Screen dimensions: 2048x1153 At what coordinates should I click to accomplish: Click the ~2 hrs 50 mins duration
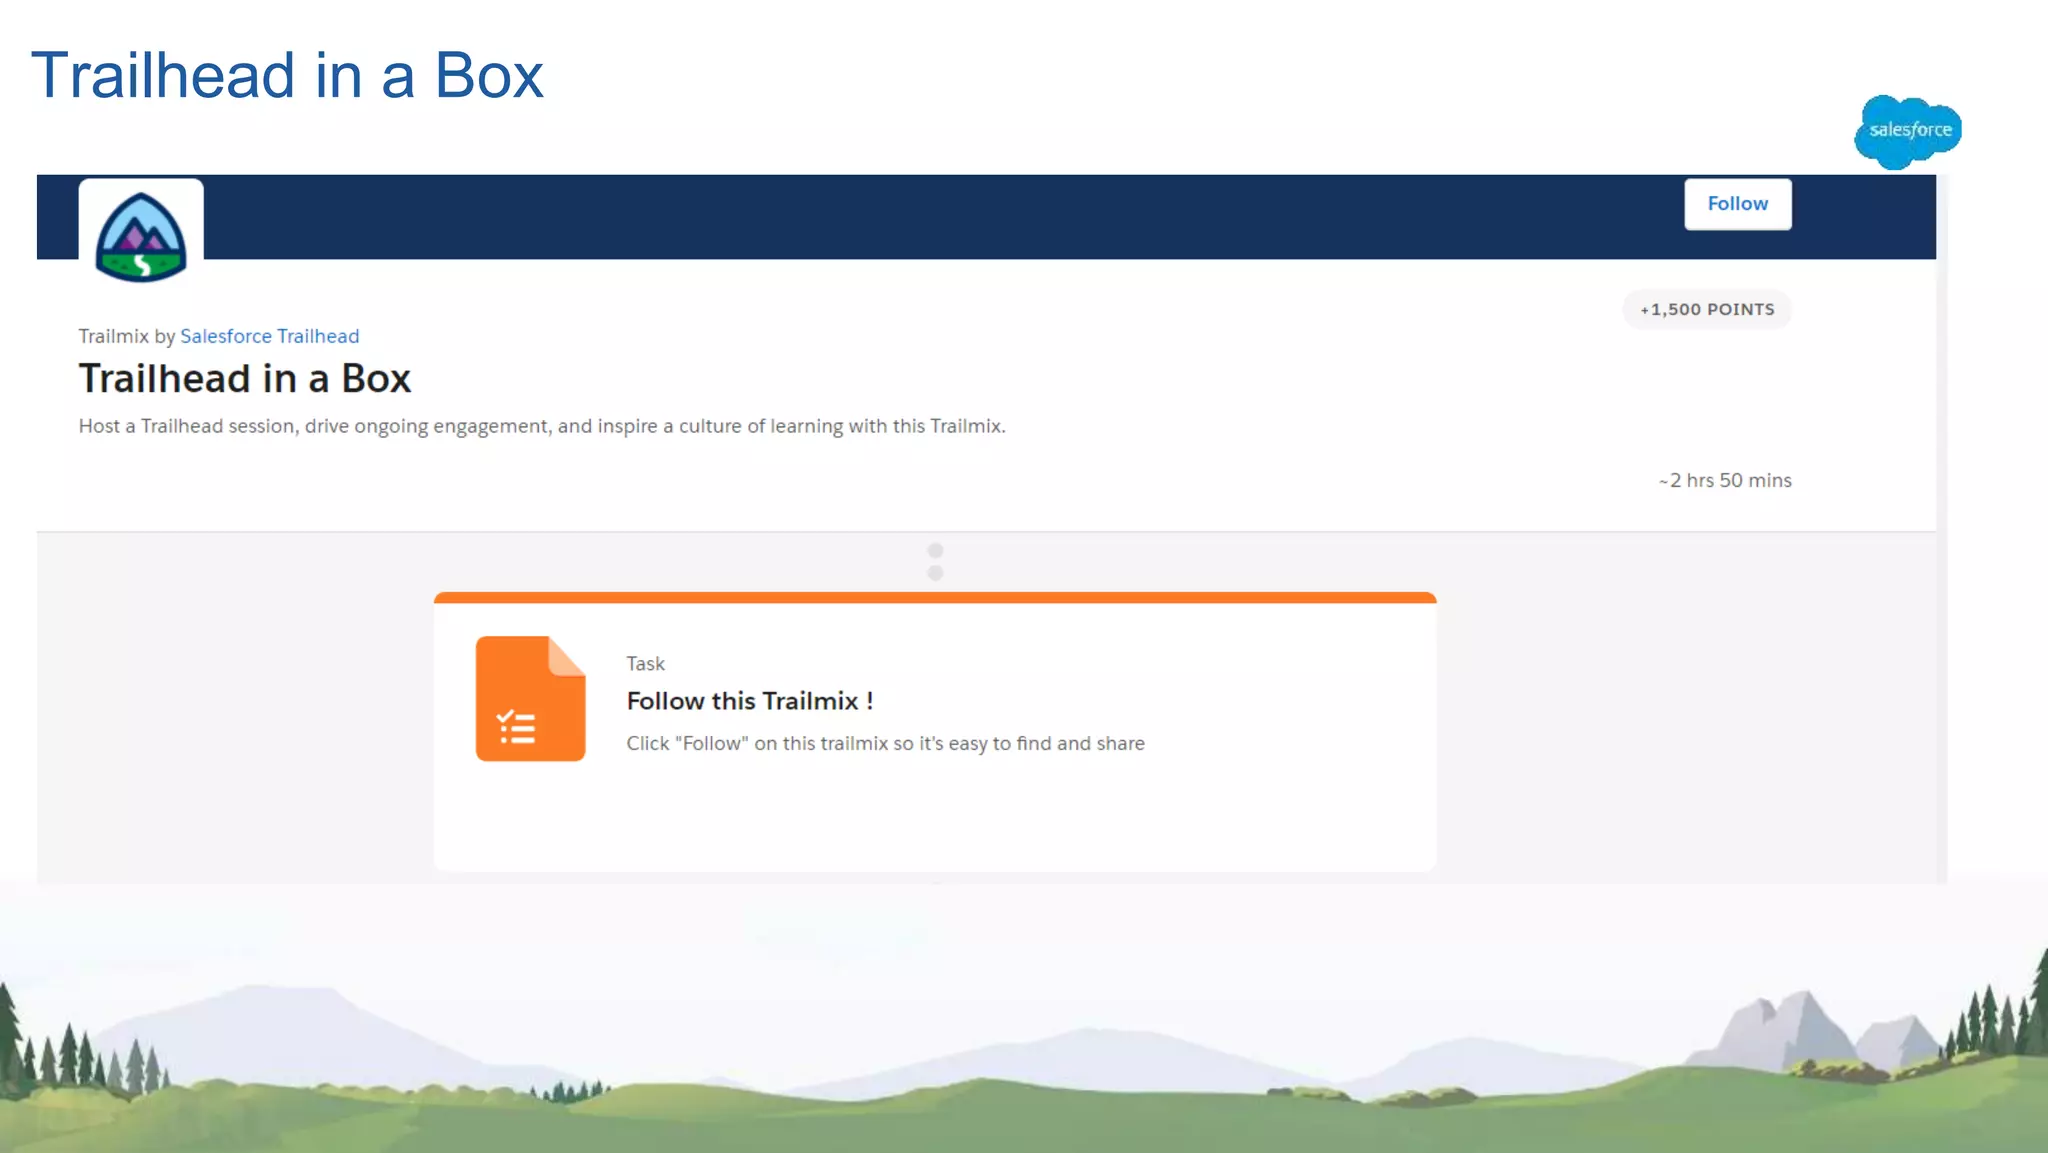pyautogui.click(x=1725, y=480)
